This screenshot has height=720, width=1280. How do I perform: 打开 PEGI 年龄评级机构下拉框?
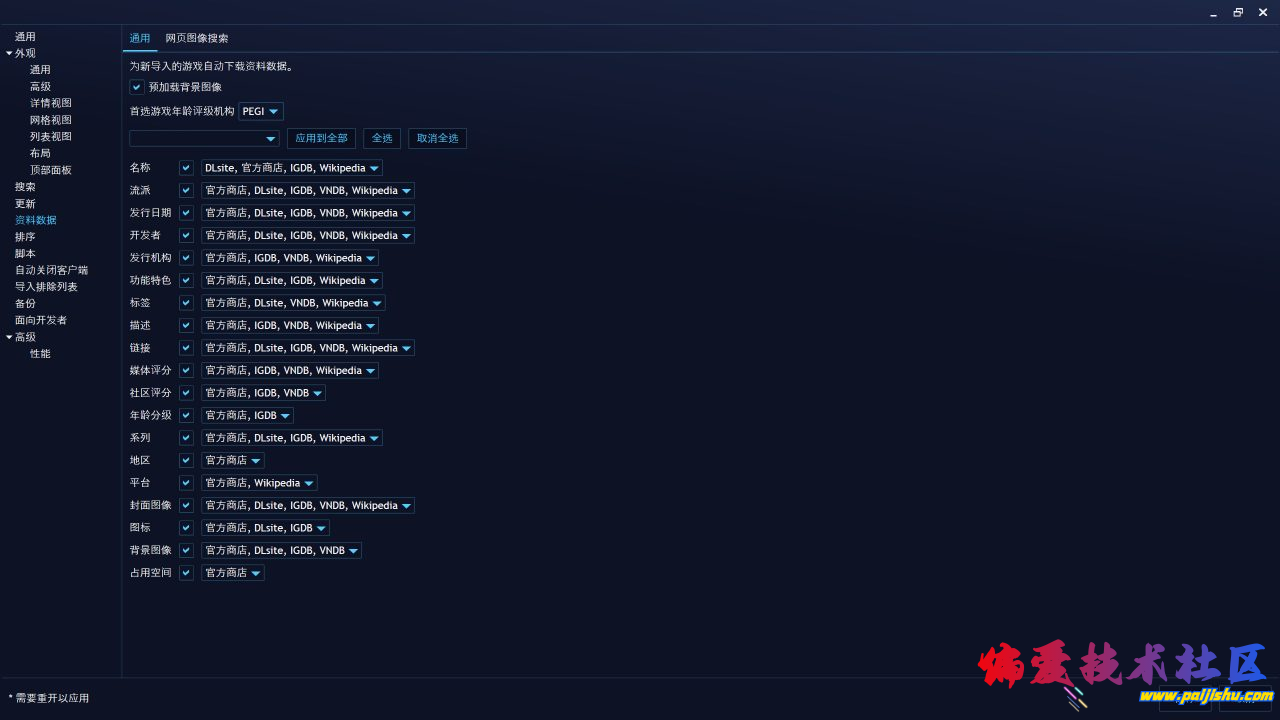point(260,111)
